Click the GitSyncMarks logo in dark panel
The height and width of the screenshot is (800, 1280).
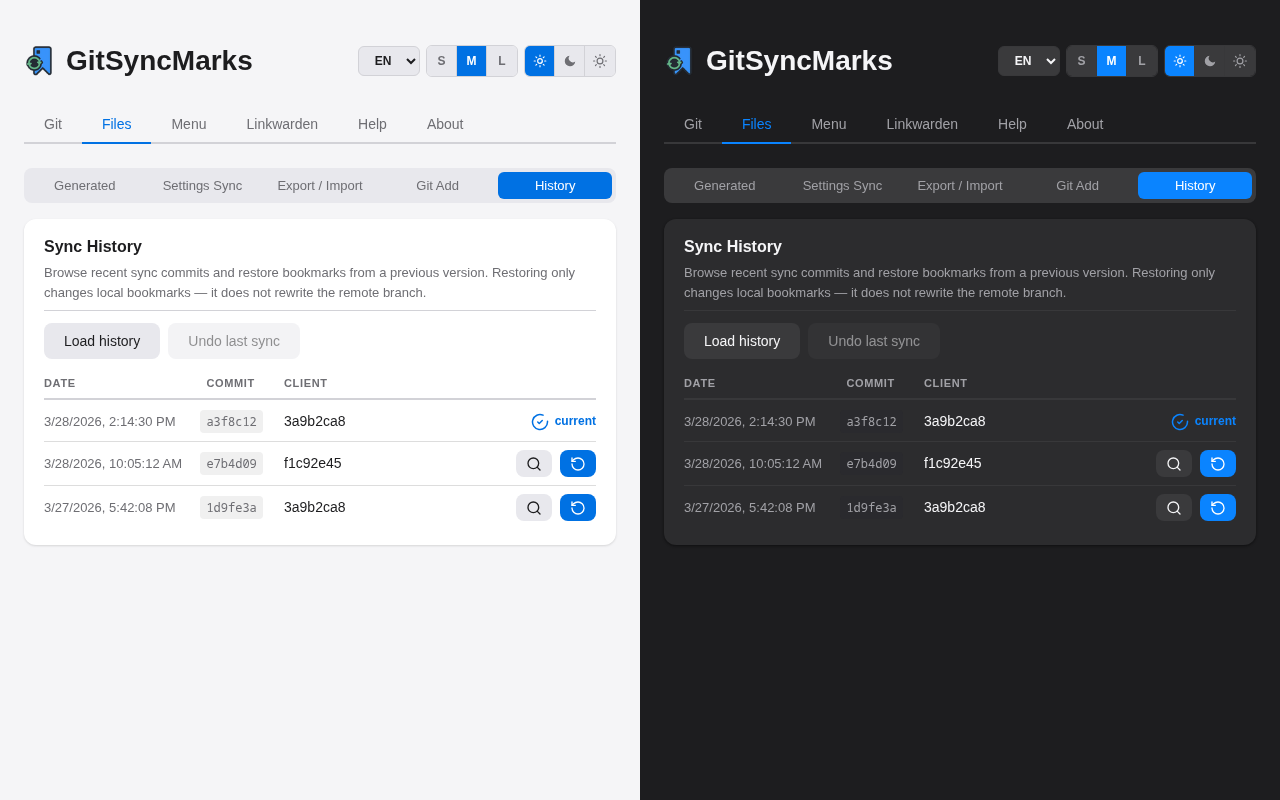tap(679, 61)
